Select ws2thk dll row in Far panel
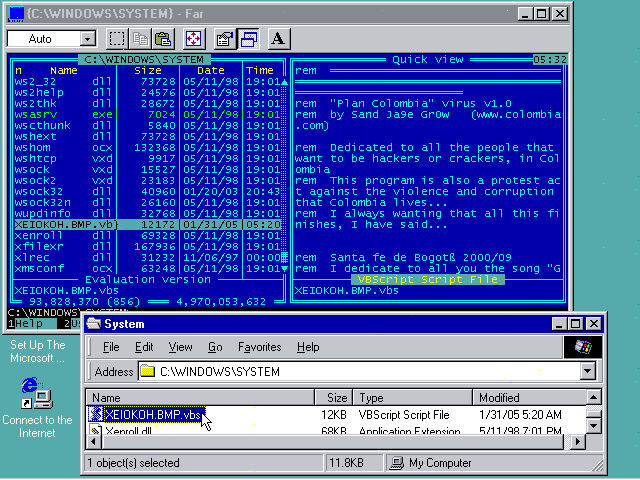Screen dimensions: 640x480 (x=147, y=104)
